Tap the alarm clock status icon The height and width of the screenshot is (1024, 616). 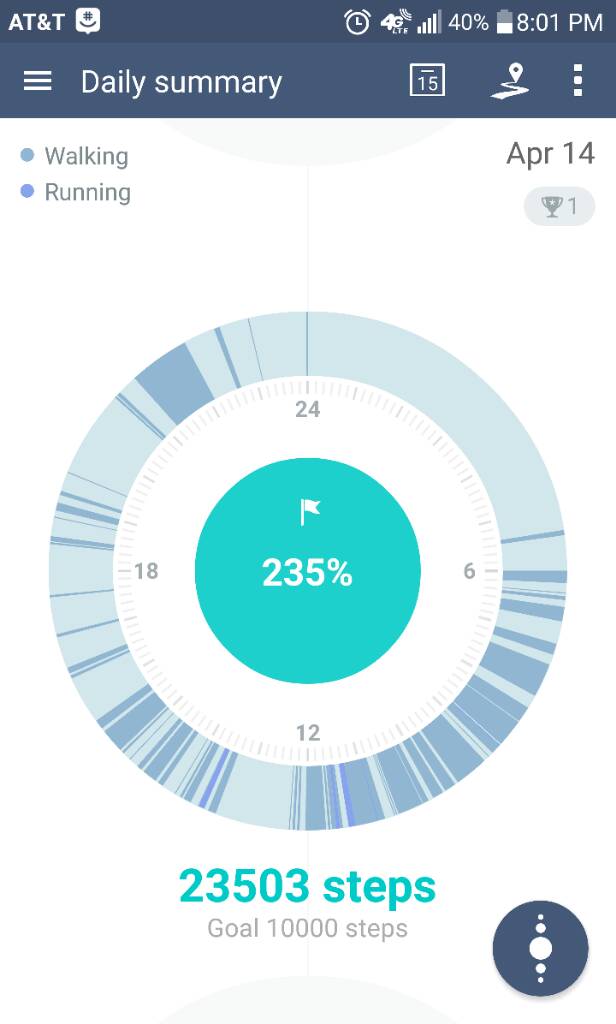pyautogui.click(x=357, y=23)
